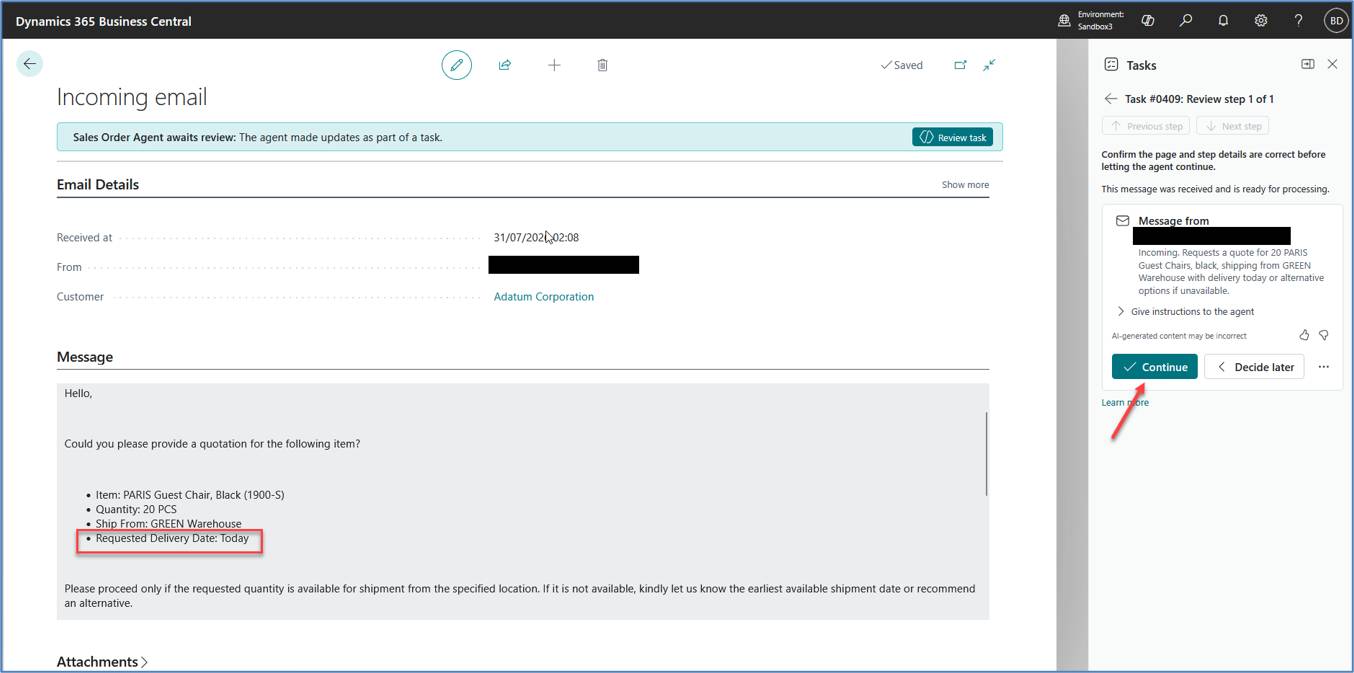The image size is (1354, 673).
Task: Click the Next step button
Action: (1232, 126)
